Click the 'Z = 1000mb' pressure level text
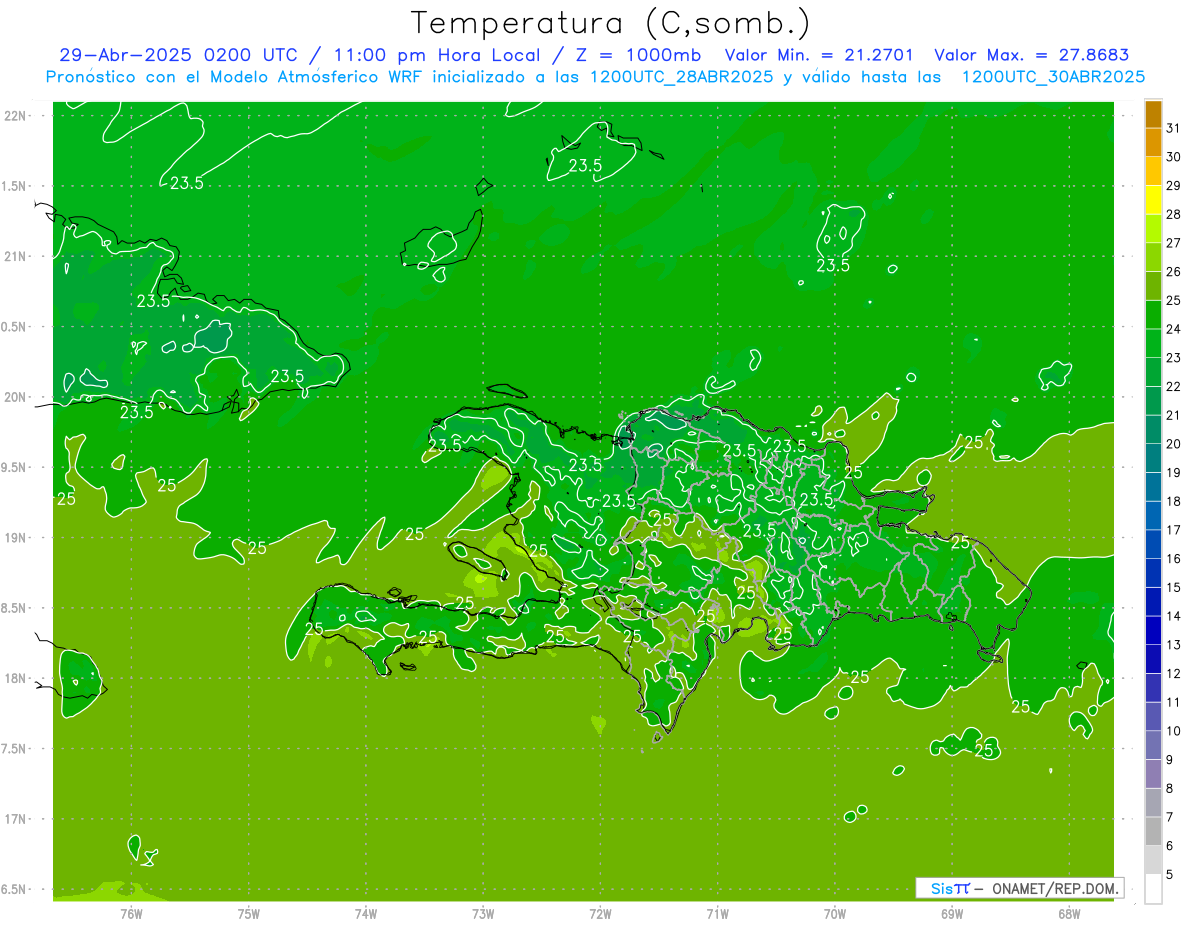The image size is (1200, 927). click(636, 55)
